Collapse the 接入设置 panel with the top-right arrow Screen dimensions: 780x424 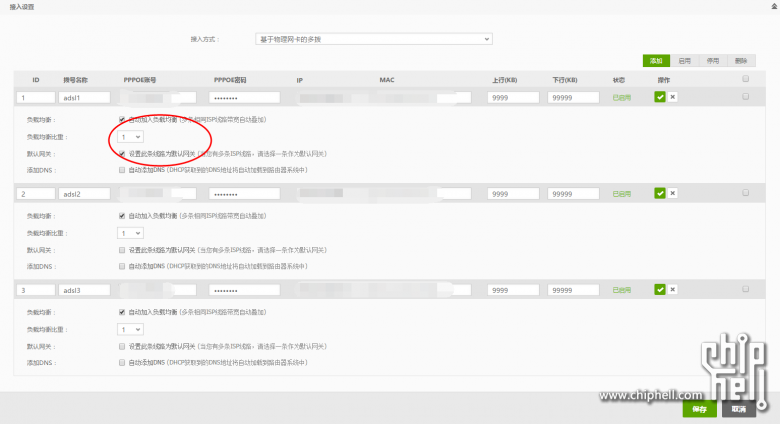[x=774, y=6]
